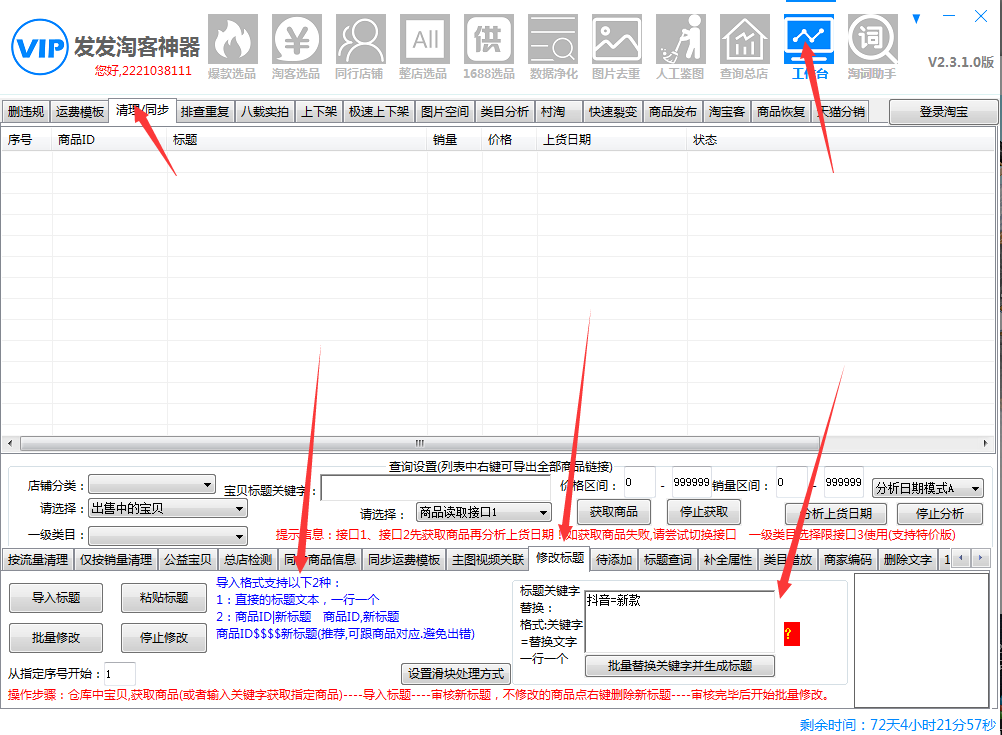Click the 设置滑块处理方式 button
This screenshot has width=1002, height=735.
click(x=456, y=674)
